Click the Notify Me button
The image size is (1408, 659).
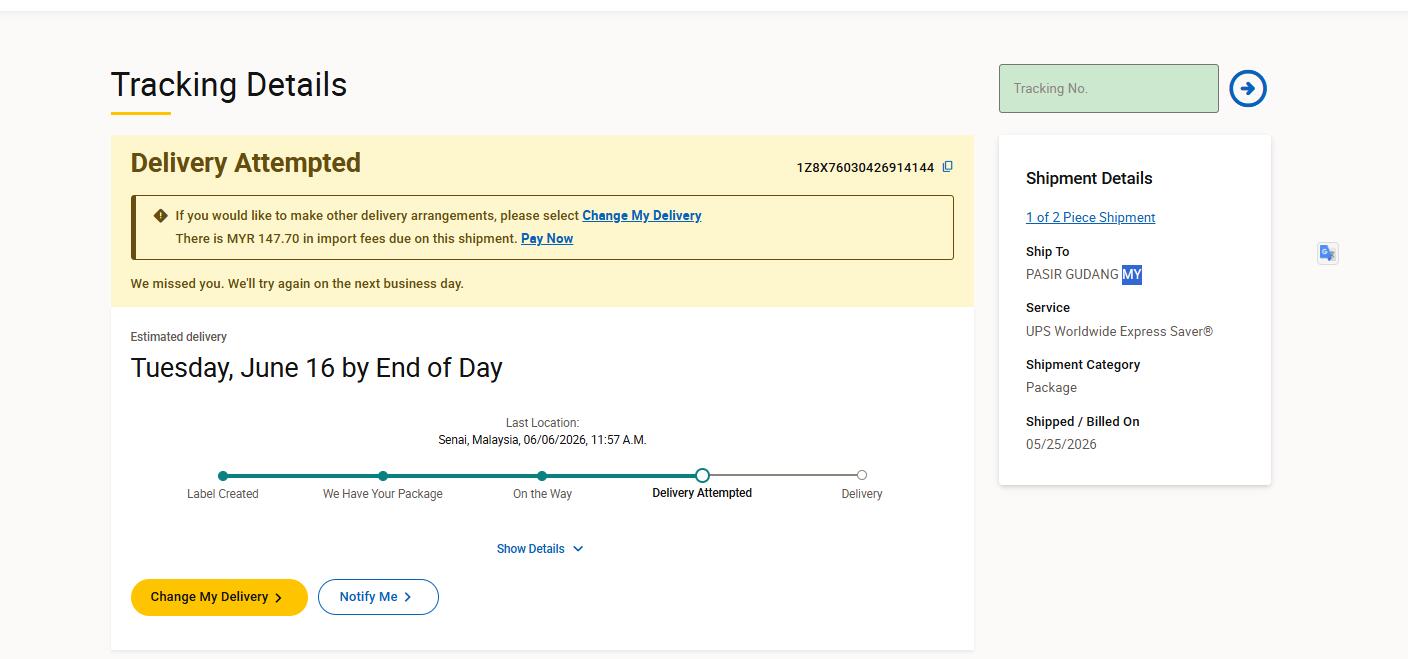tap(378, 597)
